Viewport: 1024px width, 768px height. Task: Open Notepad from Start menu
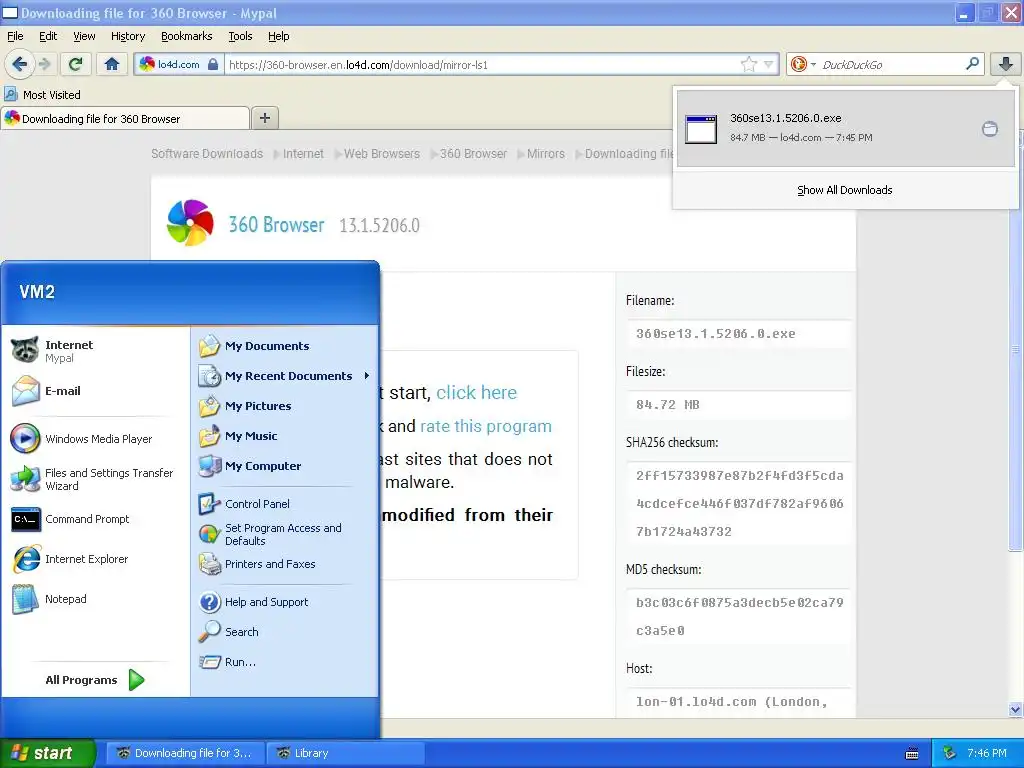95,599
